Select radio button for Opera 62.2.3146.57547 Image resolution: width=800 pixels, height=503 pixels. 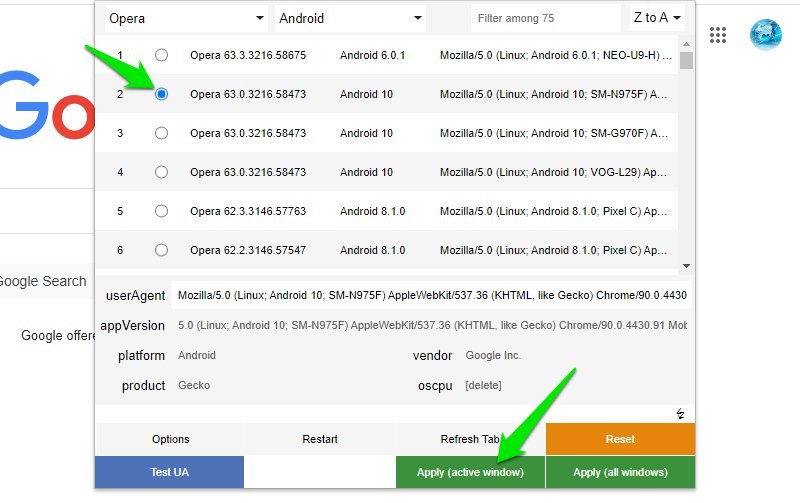click(161, 250)
